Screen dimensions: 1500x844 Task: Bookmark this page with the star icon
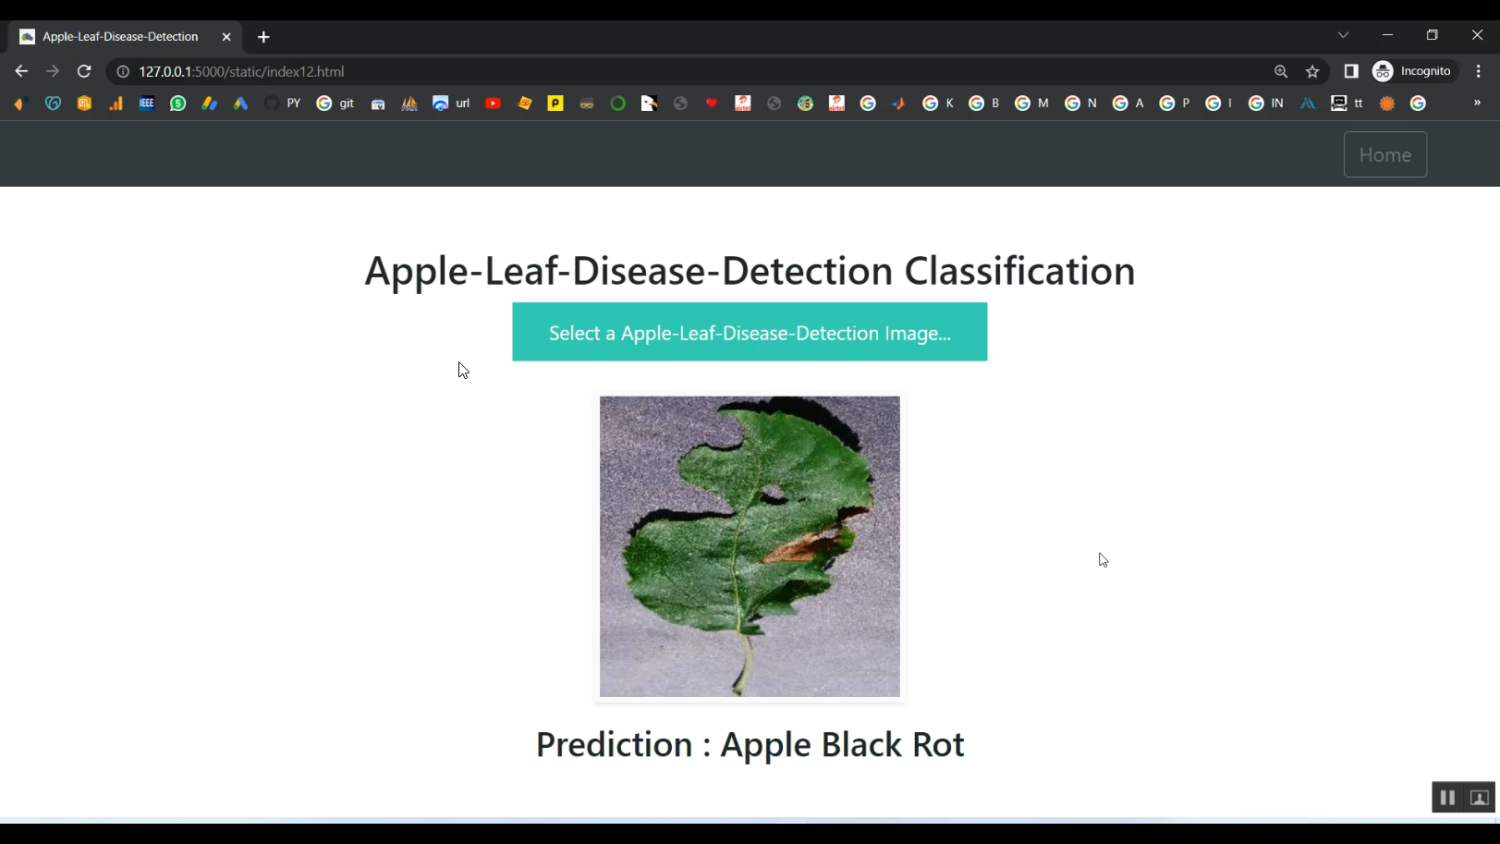[1312, 71]
